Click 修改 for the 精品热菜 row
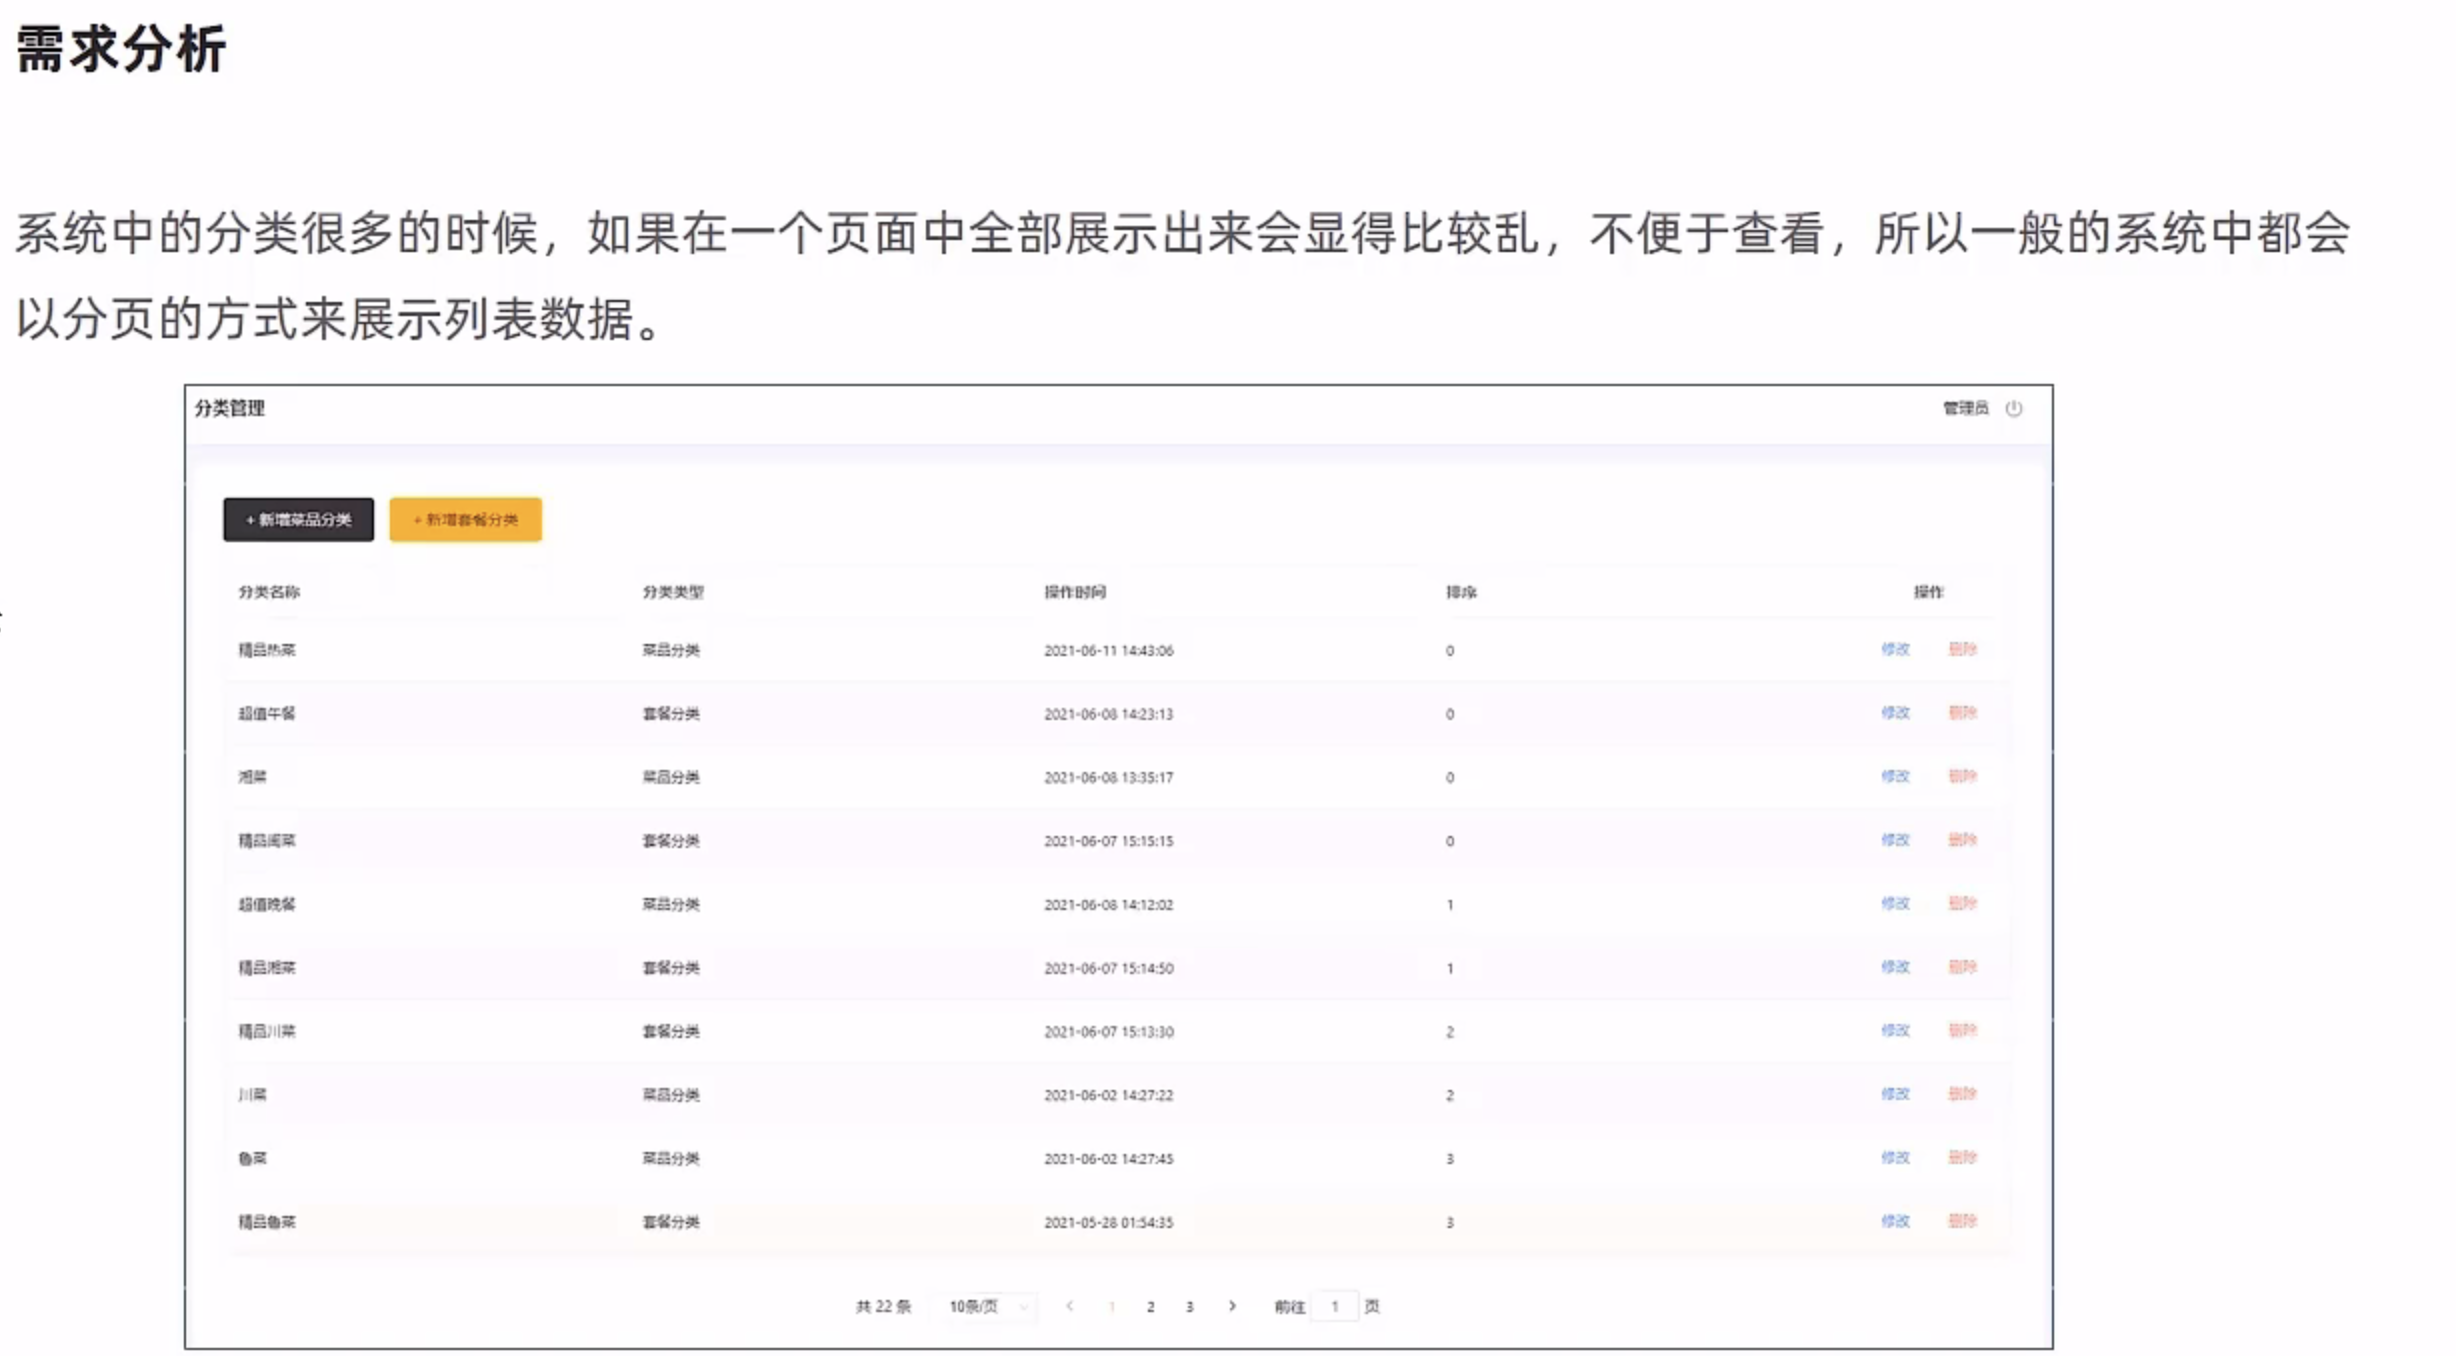This screenshot has height=1356, width=2456. tap(1895, 649)
